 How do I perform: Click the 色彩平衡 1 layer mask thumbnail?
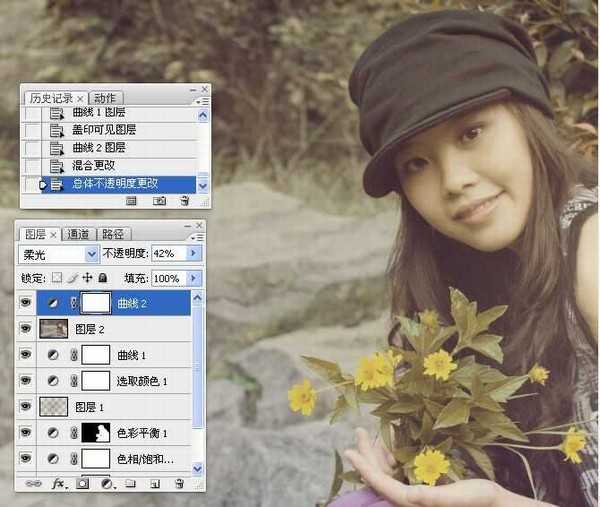[95, 433]
